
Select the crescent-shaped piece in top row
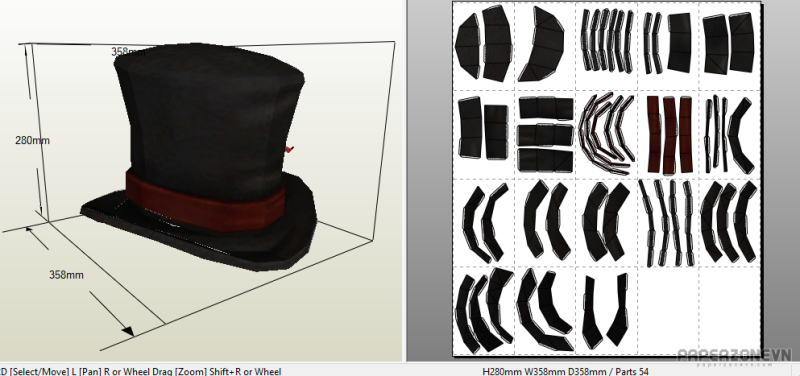[541, 44]
